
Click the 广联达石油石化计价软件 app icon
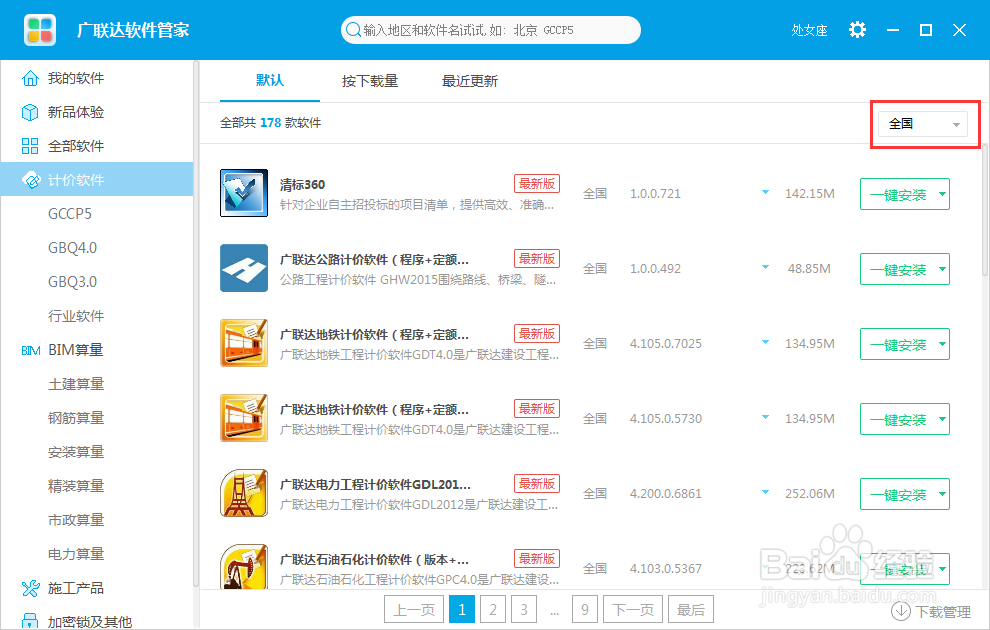point(244,566)
